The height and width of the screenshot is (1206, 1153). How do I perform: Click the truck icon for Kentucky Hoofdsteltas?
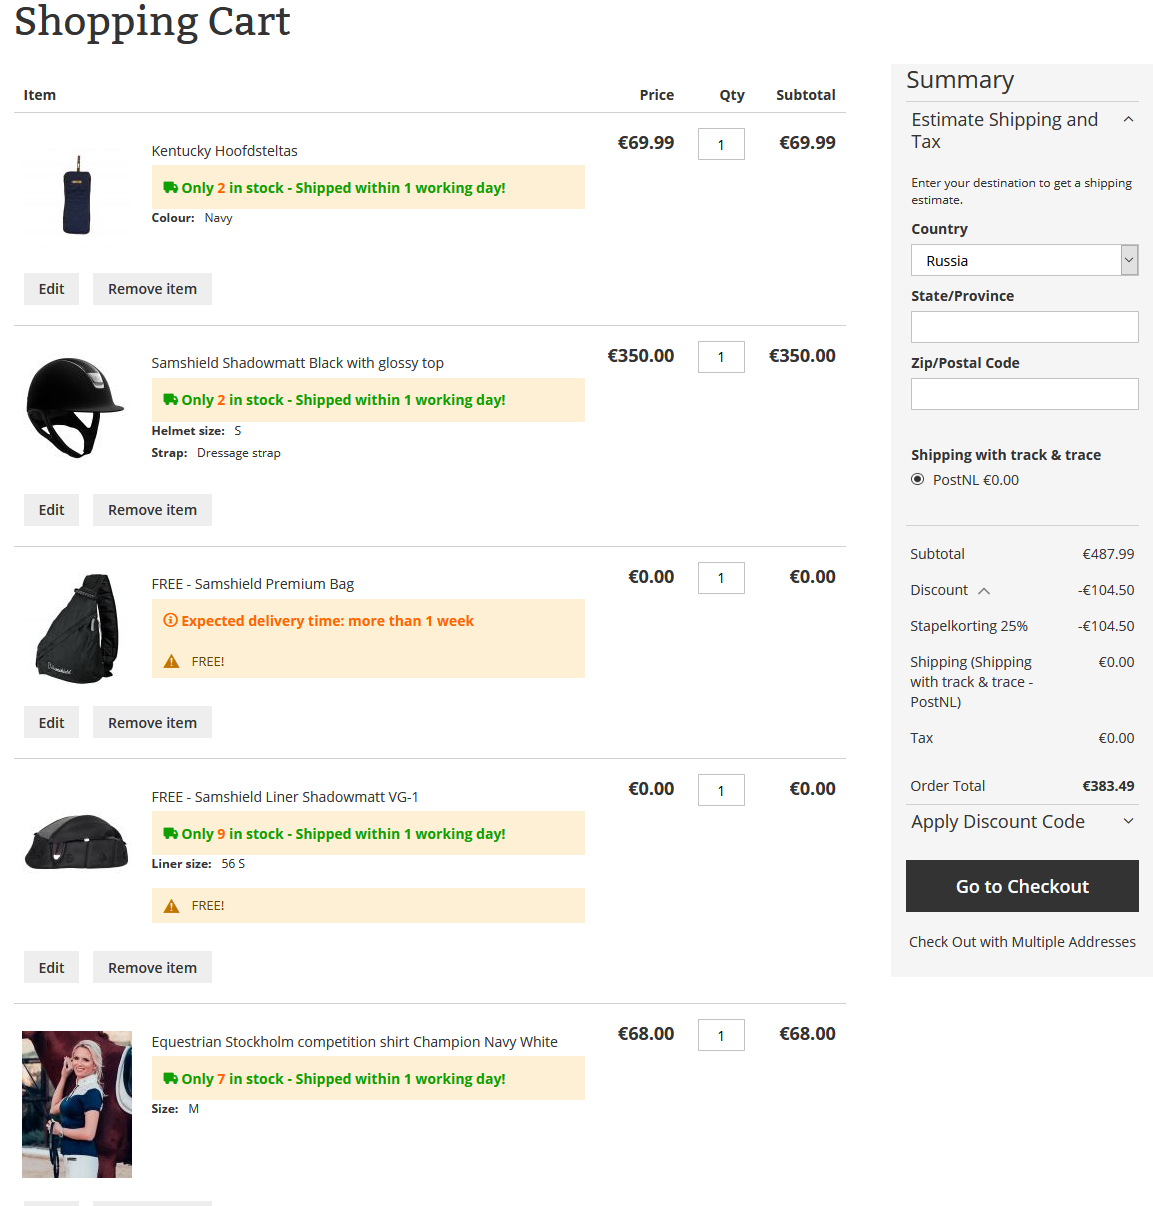171,188
